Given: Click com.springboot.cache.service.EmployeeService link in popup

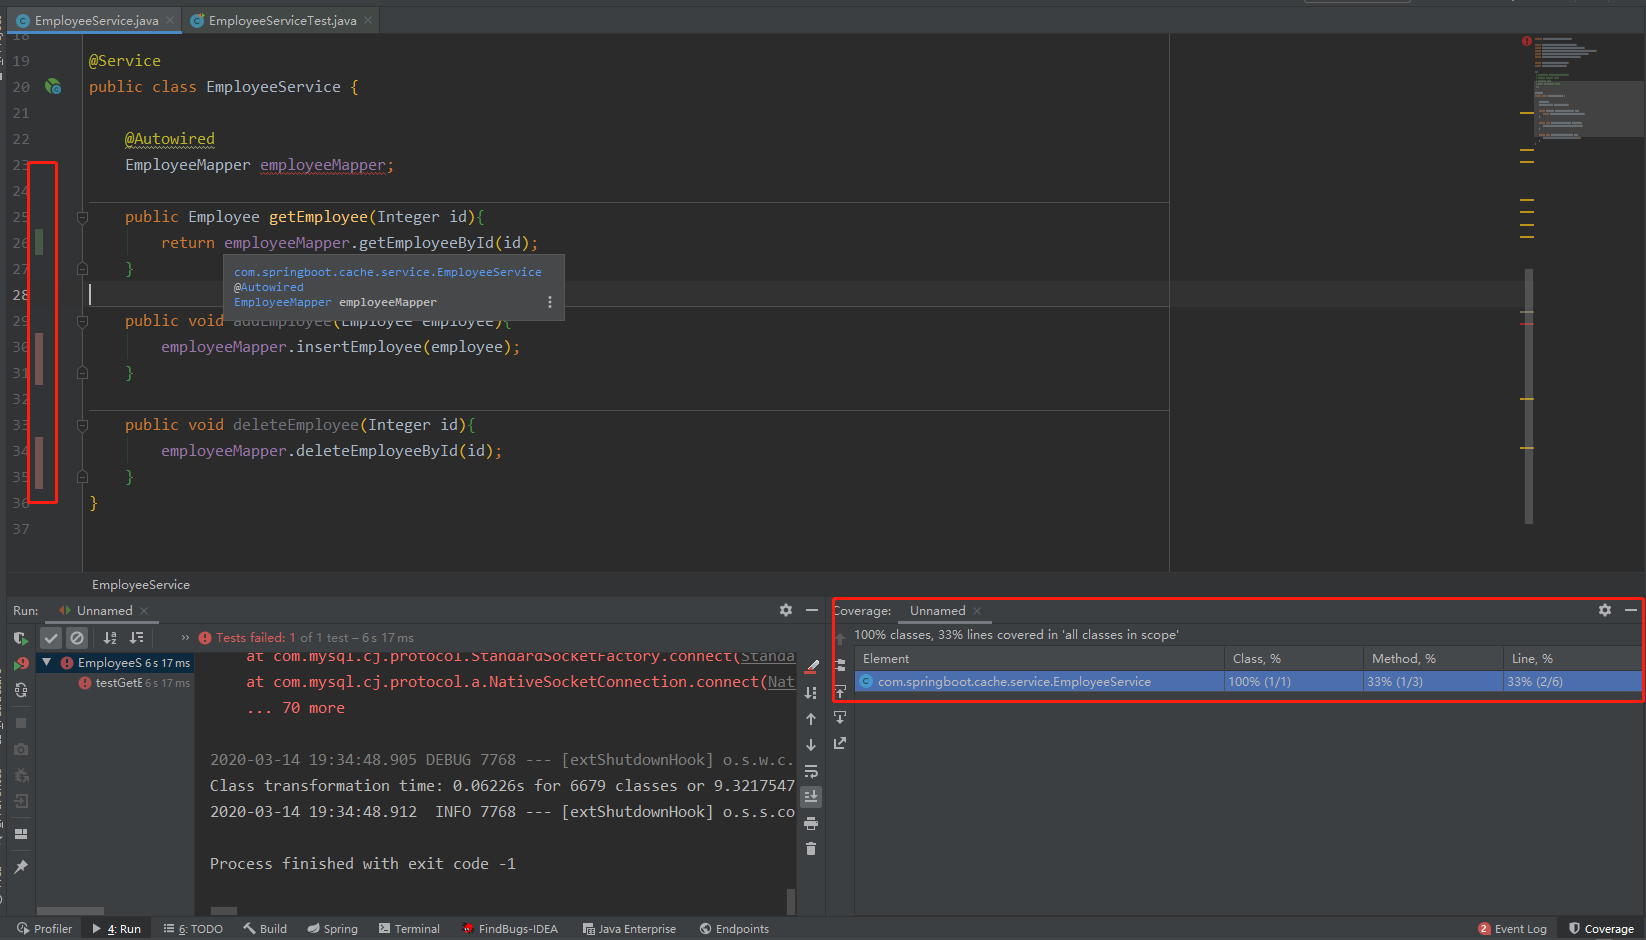Looking at the screenshot, I should click(x=388, y=272).
